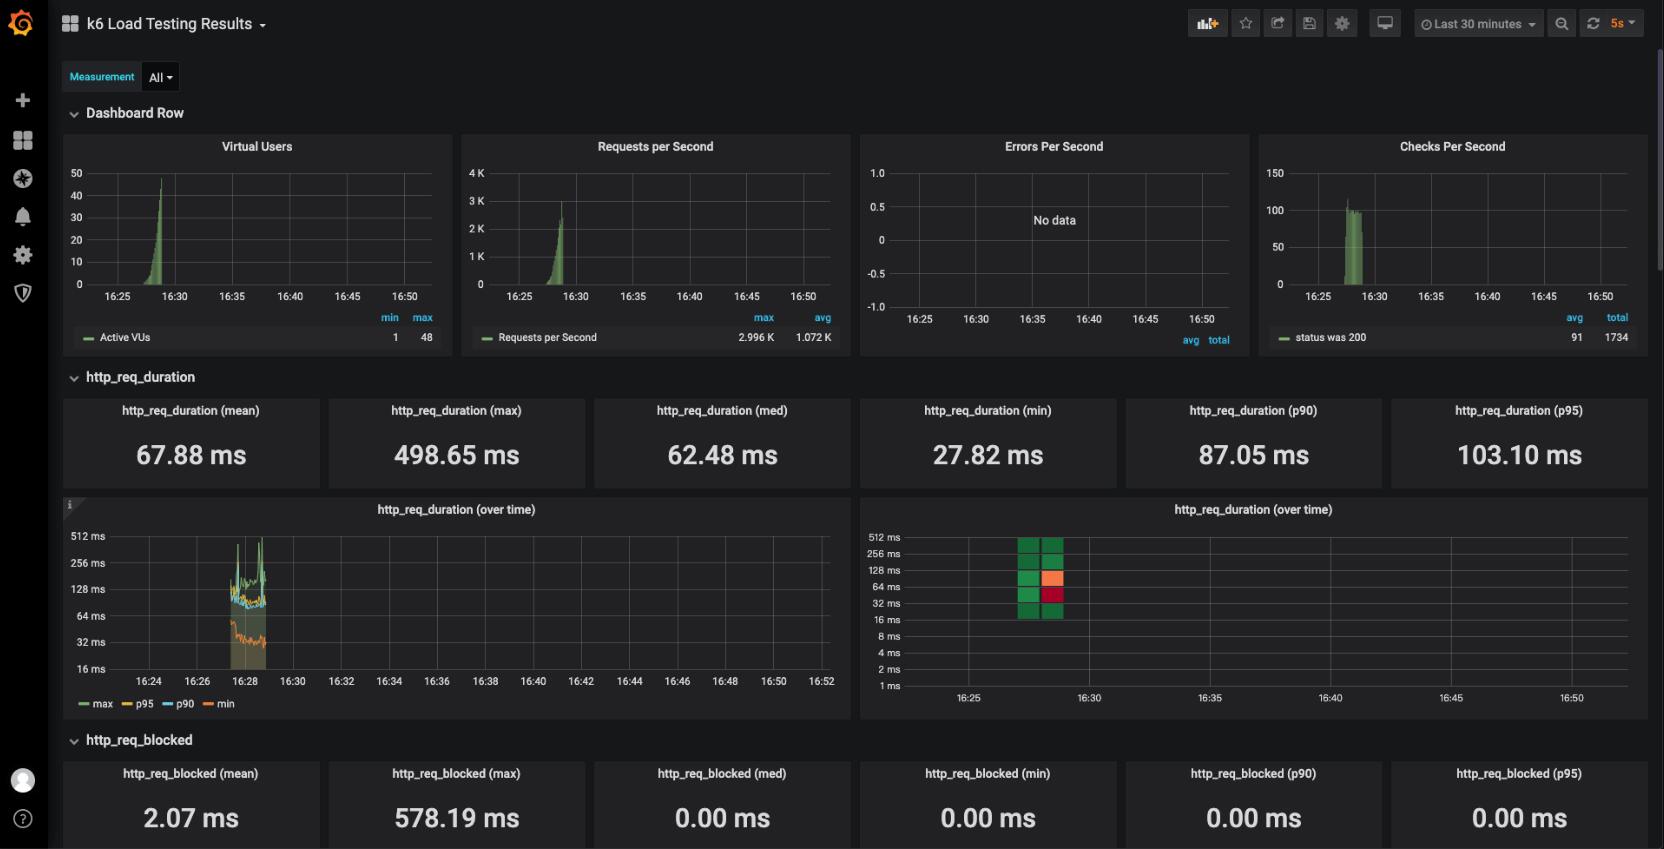
Task: Save the dashboard with disk icon
Action: click(x=1310, y=24)
